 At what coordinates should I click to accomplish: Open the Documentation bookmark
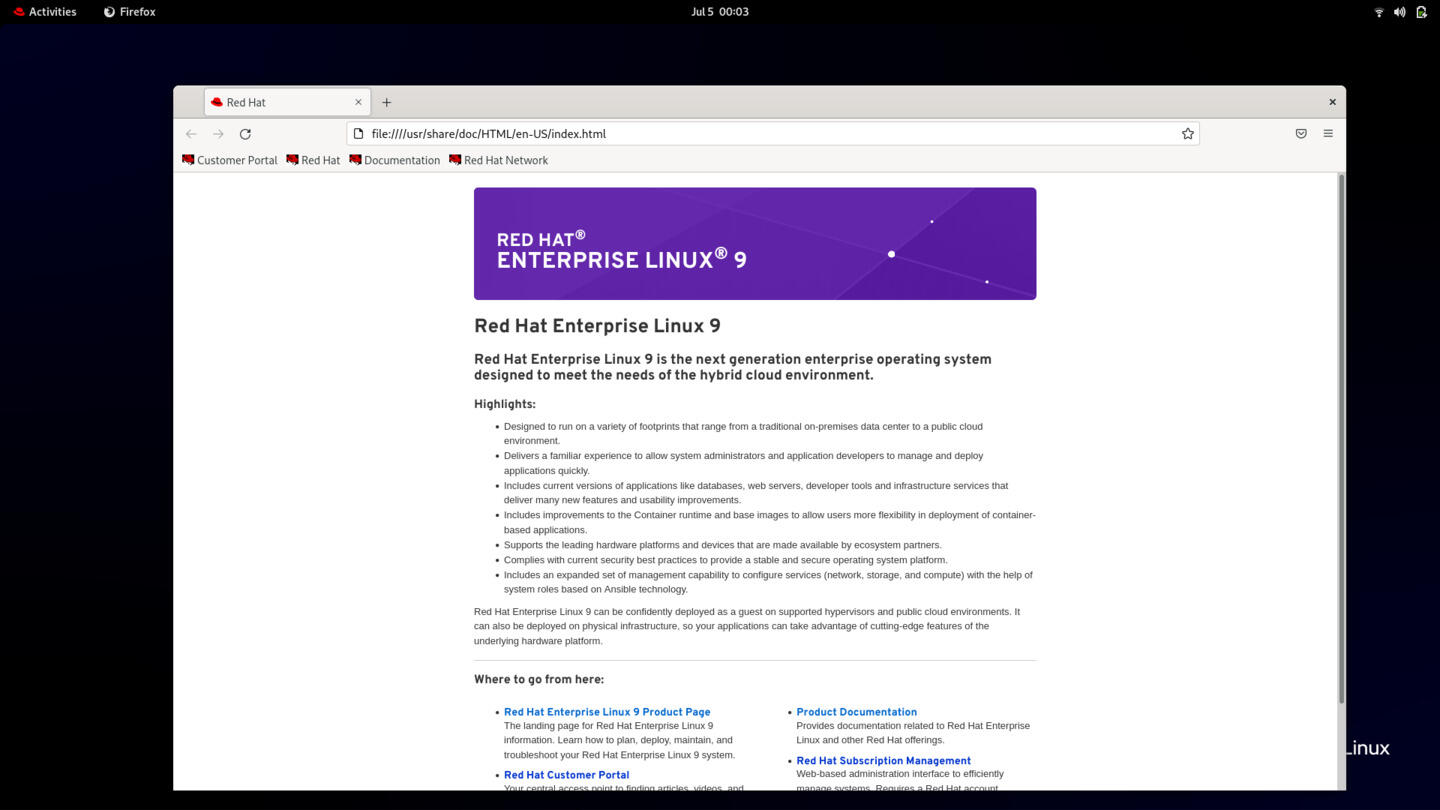pyautogui.click(x=394, y=160)
